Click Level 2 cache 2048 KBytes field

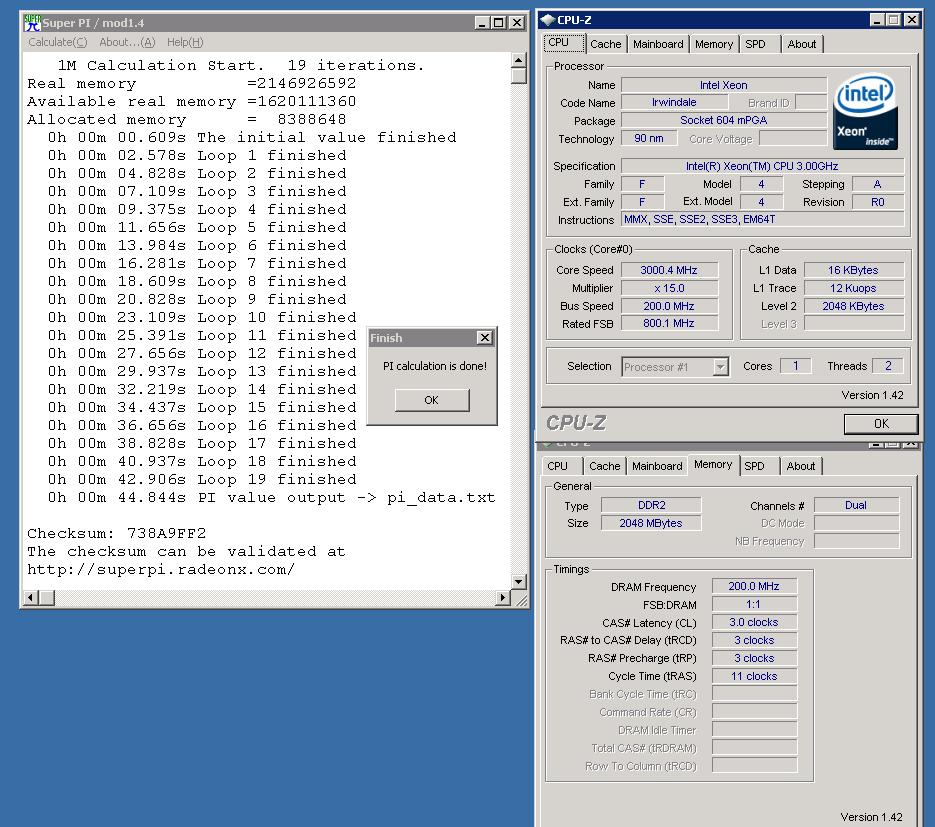click(x=853, y=306)
